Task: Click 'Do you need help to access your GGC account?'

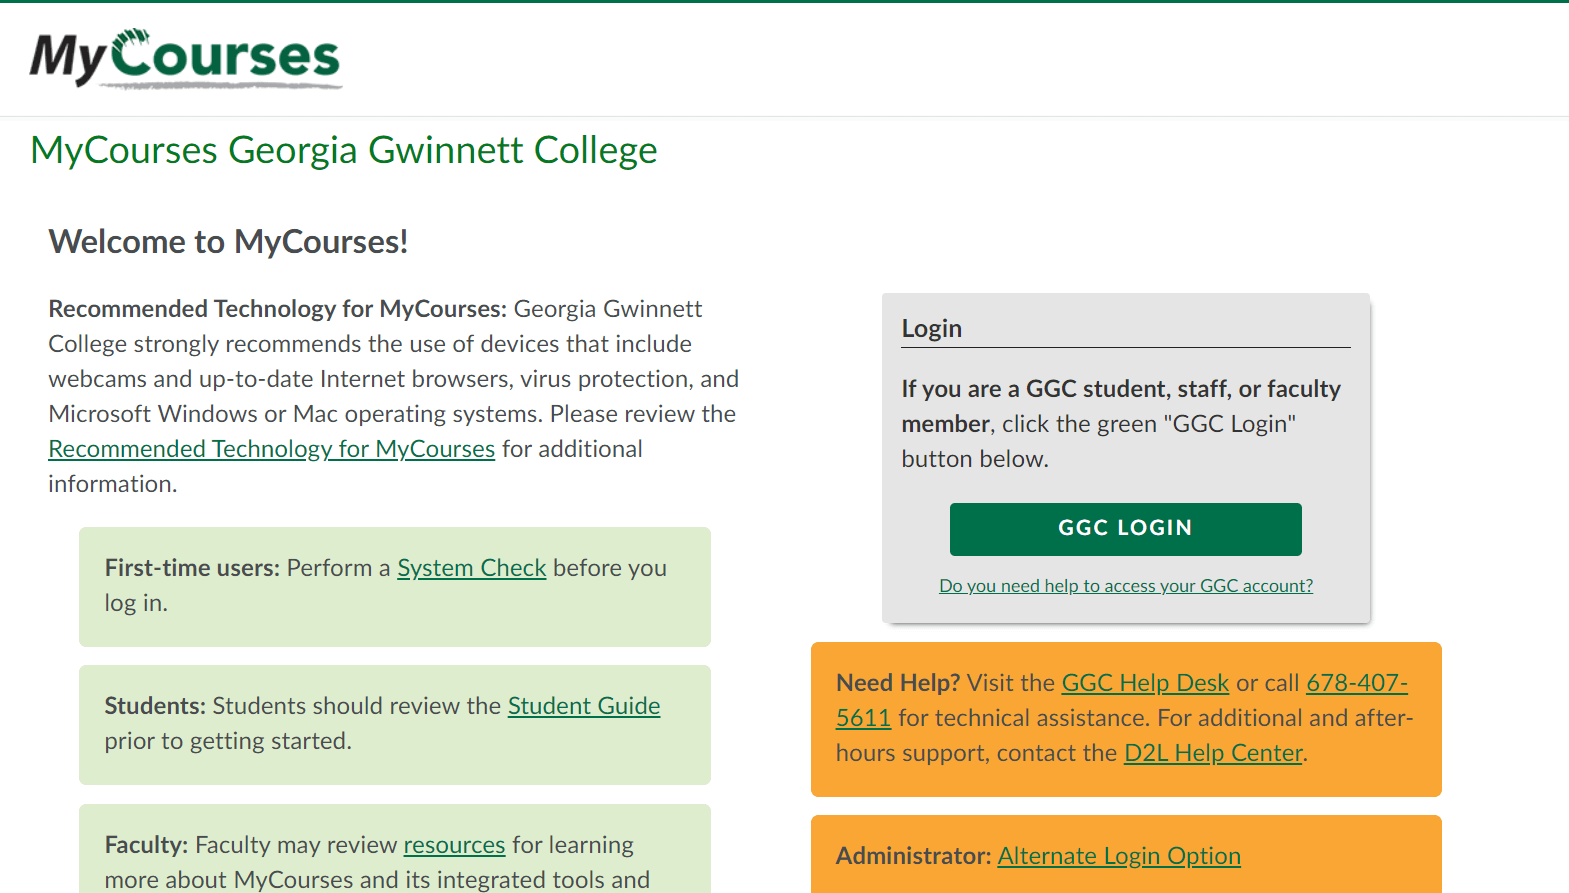Action: click(x=1126, y=586)
